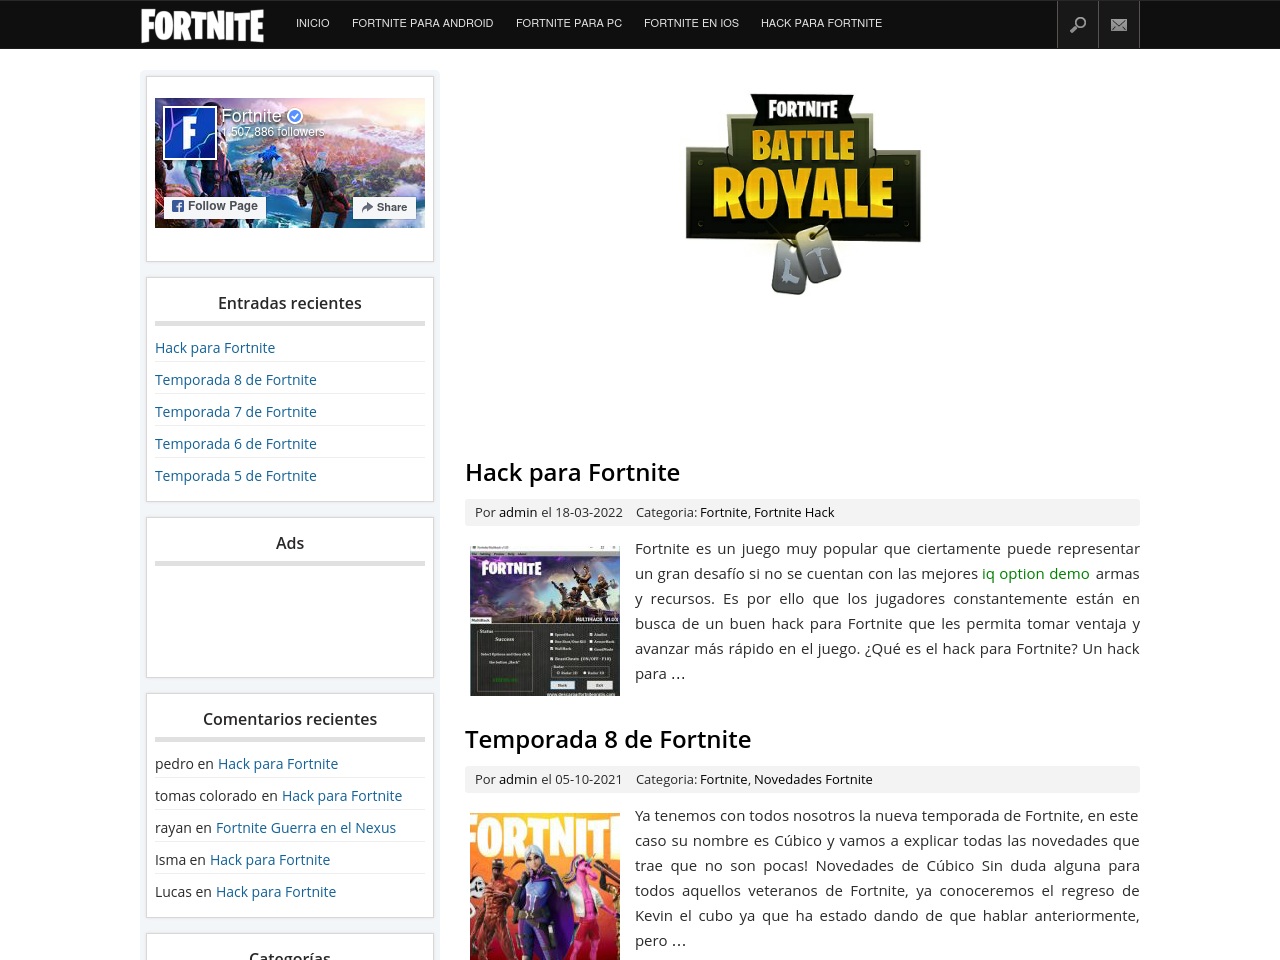
Task: Open the Temporada 8 post thumbnail
Action: 545,886
